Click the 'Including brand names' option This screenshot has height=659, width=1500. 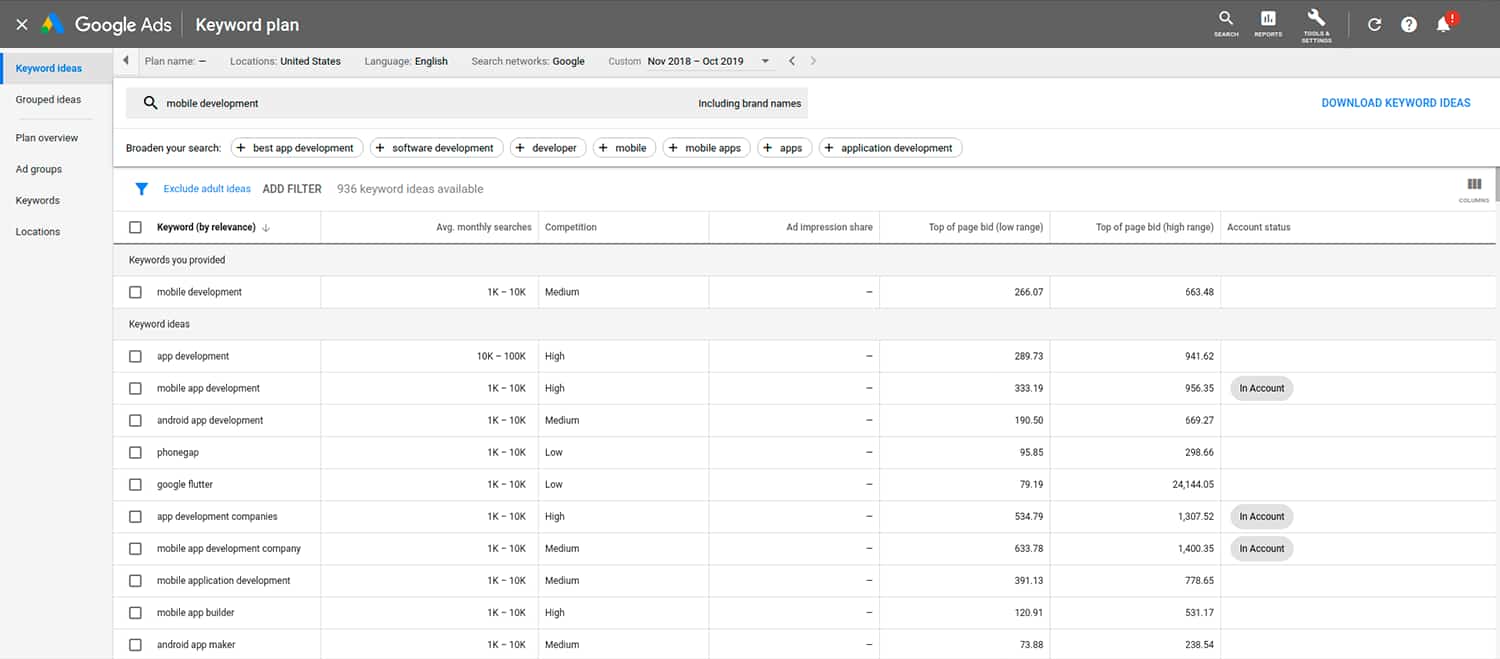pyautogui.click(x=750, y=103)
